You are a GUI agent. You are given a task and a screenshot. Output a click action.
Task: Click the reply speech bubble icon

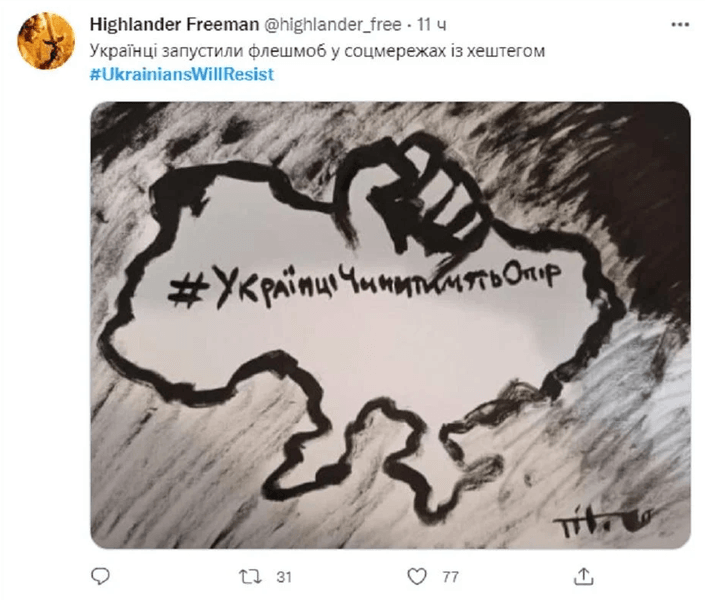click(x=100, y=576)
